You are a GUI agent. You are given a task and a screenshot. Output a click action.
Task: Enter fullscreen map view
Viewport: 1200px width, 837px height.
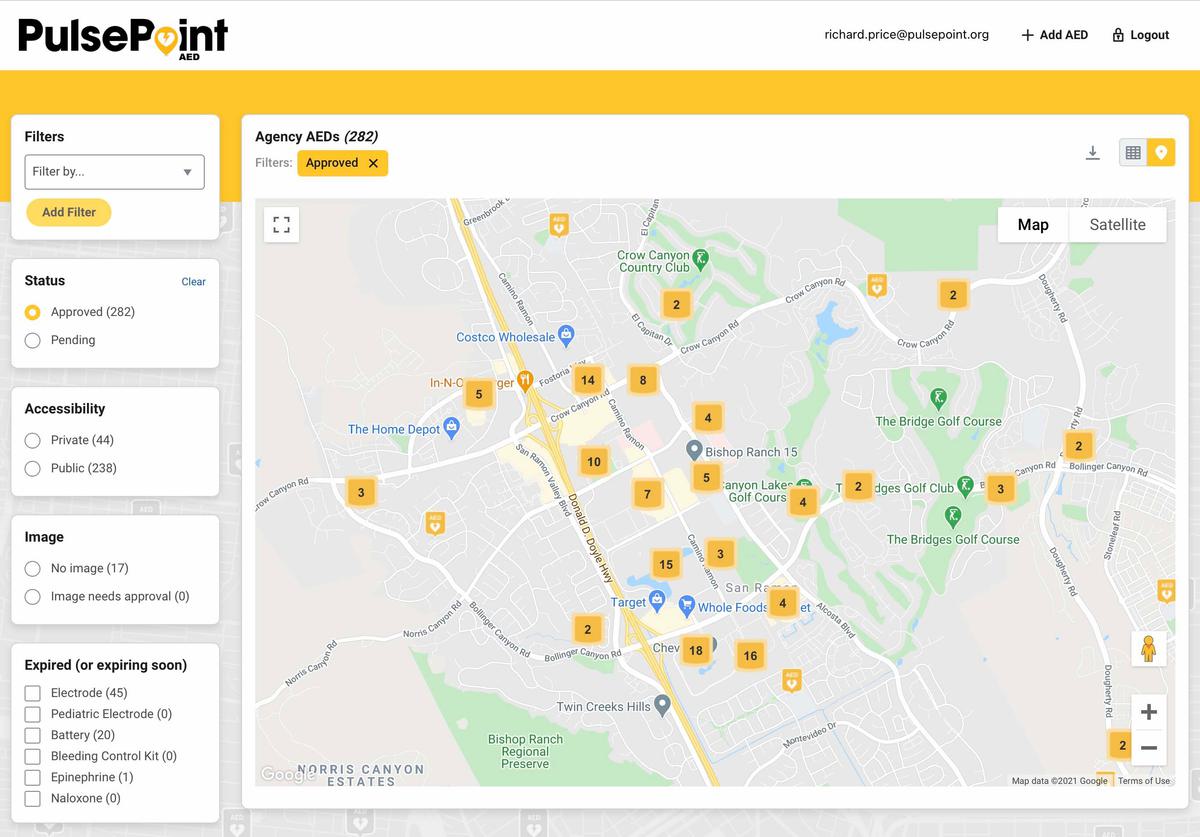tap(281, 224)
